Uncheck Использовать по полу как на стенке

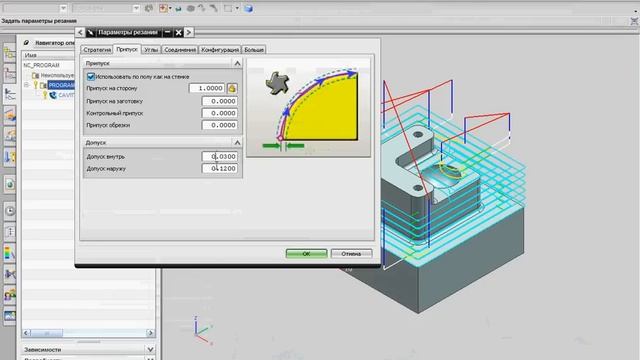point(91,76)
